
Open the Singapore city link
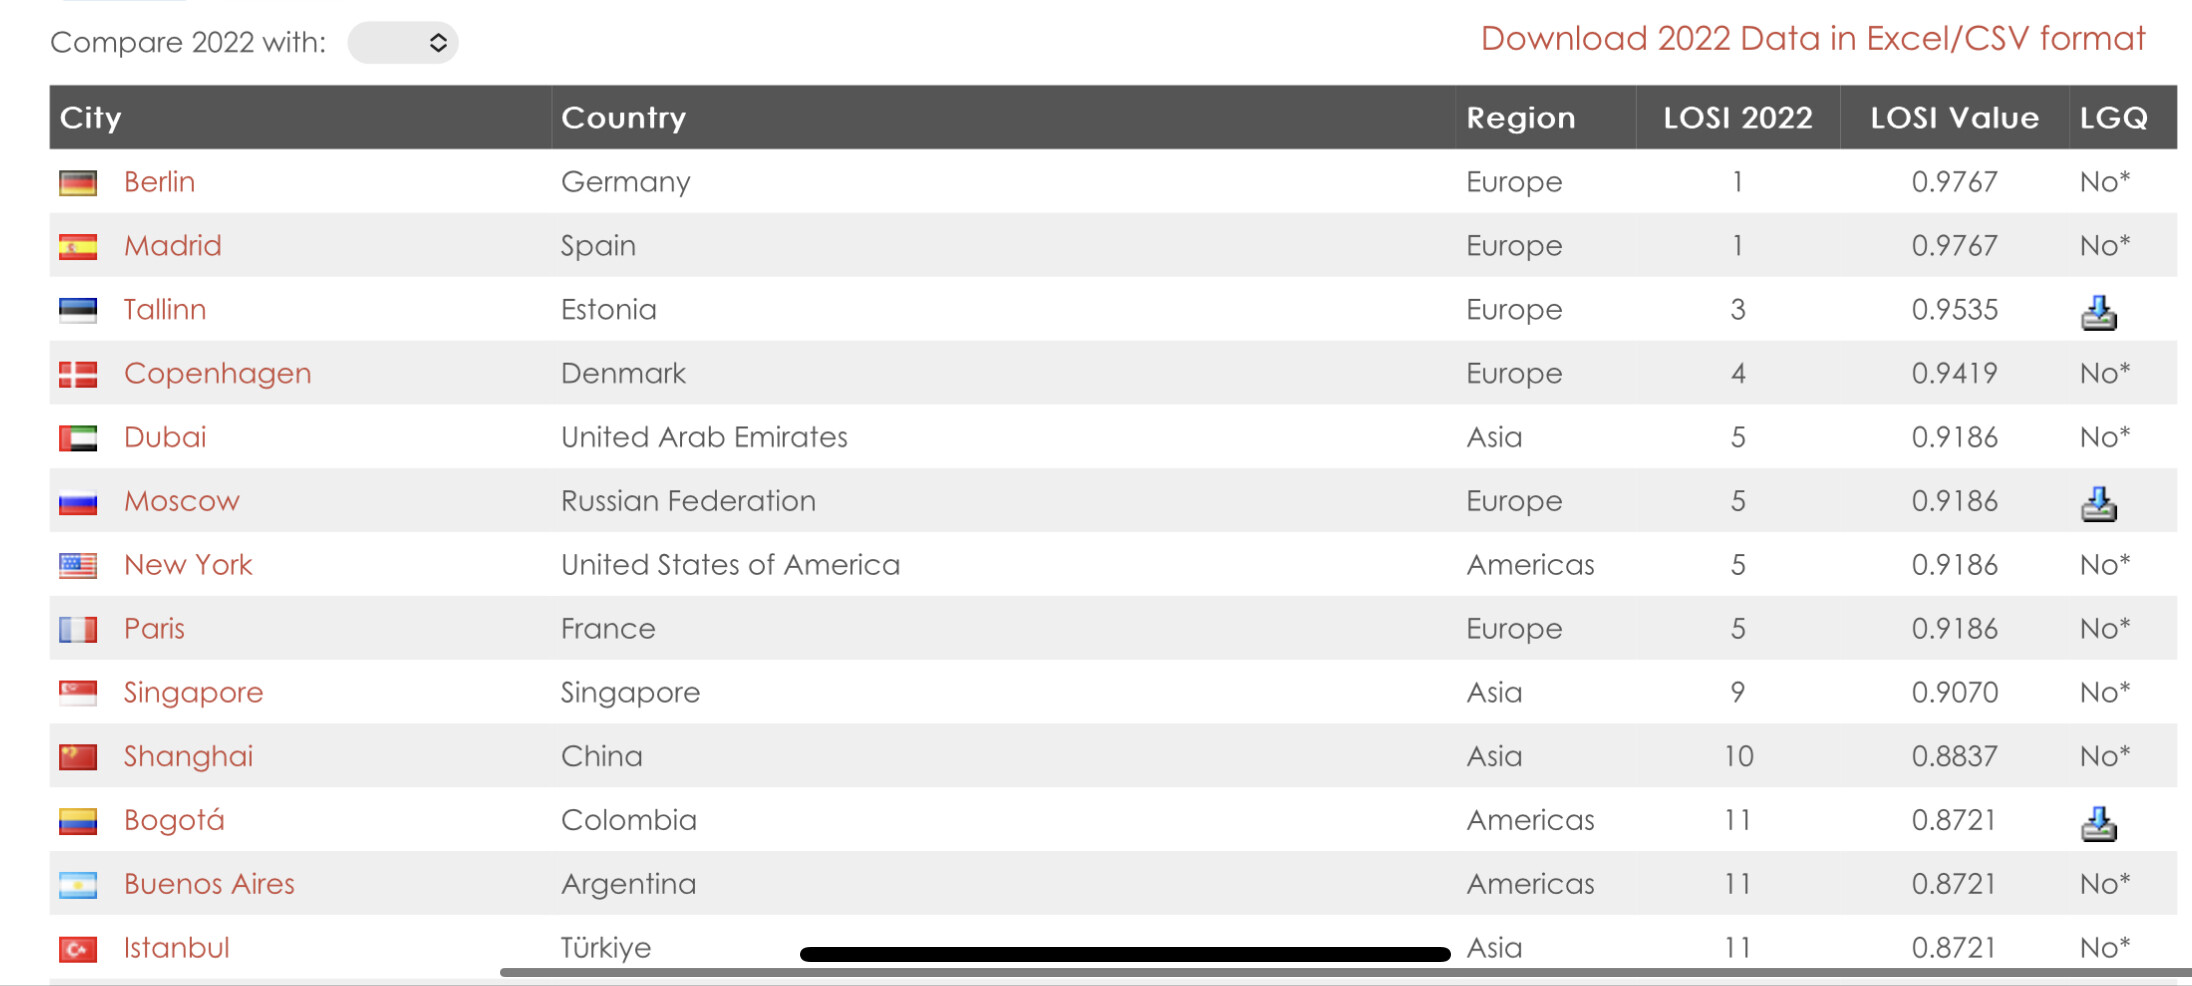pos(193,692)
